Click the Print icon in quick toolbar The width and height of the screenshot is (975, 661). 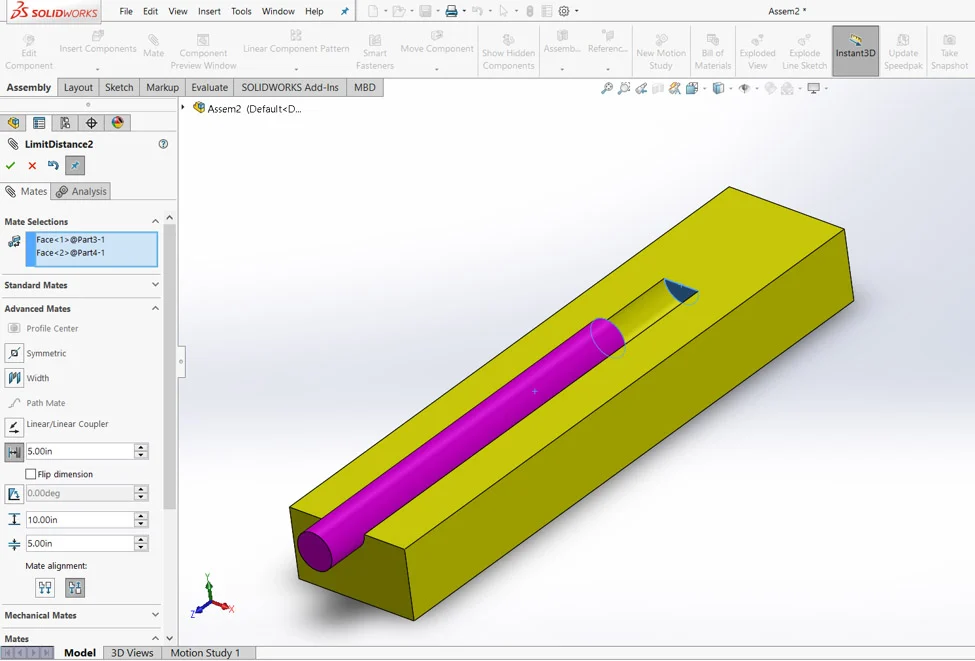click(451, 11)
